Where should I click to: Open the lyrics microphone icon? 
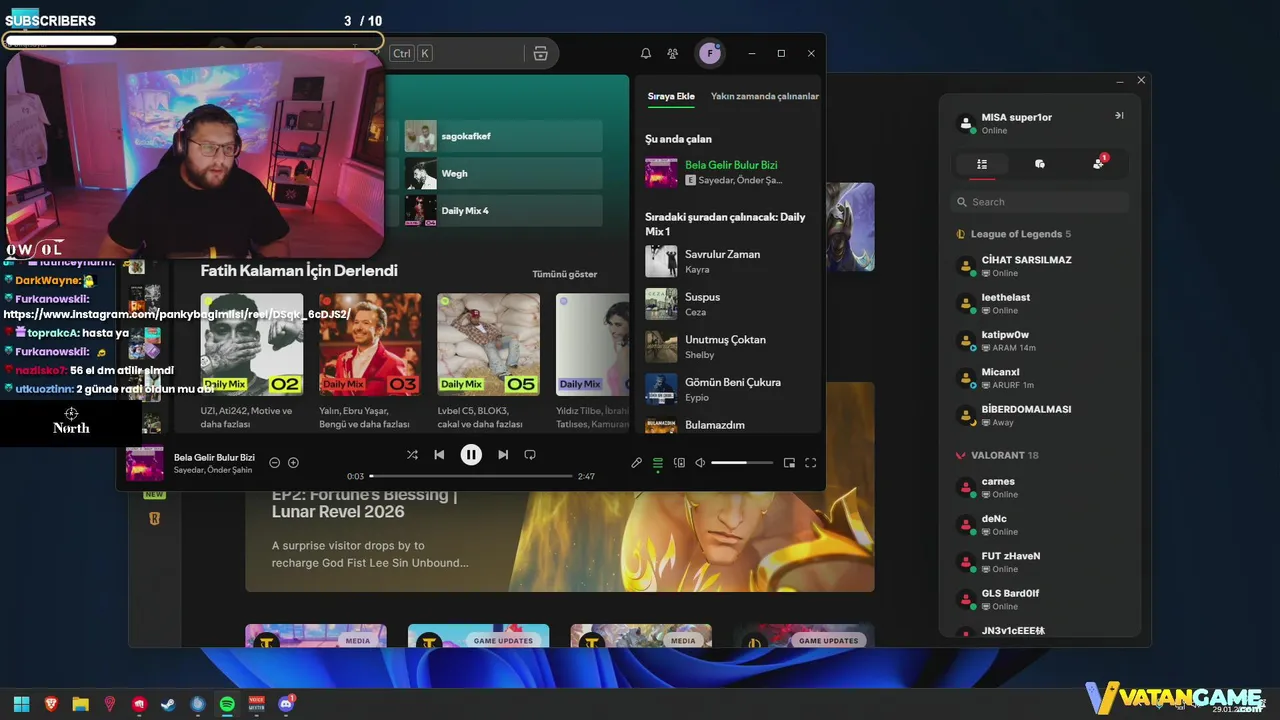636,463
